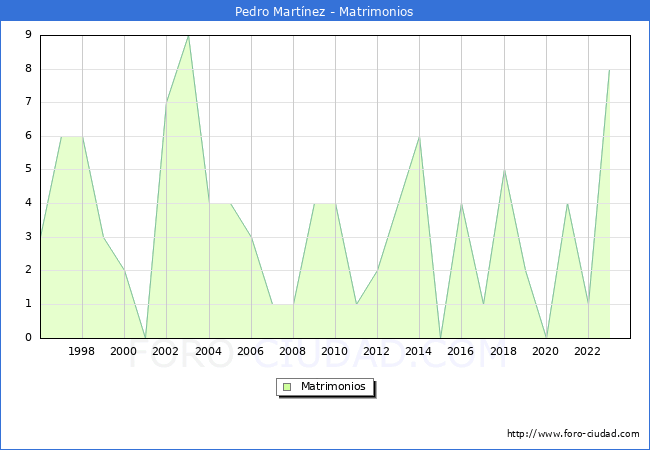Click the y-axis label 2
The height and width of the screenshot is (450, 650).
(x=29, y=270)
